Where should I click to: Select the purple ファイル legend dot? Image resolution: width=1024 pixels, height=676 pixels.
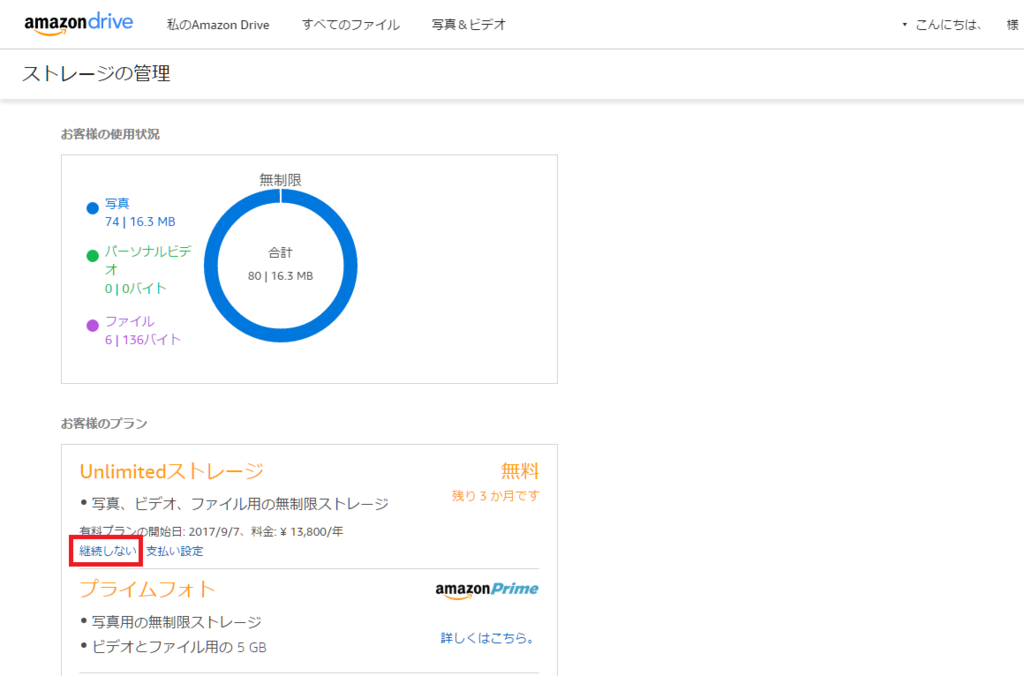point(93,325)
